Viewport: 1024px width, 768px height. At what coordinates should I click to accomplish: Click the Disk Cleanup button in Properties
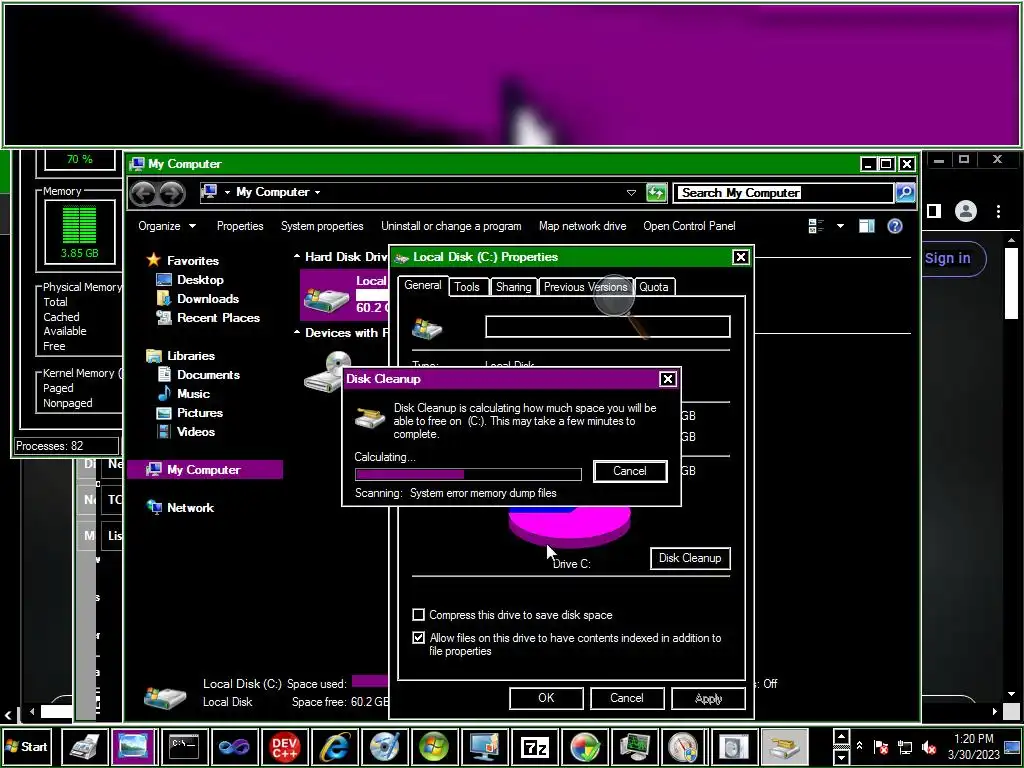pos(690,558)
